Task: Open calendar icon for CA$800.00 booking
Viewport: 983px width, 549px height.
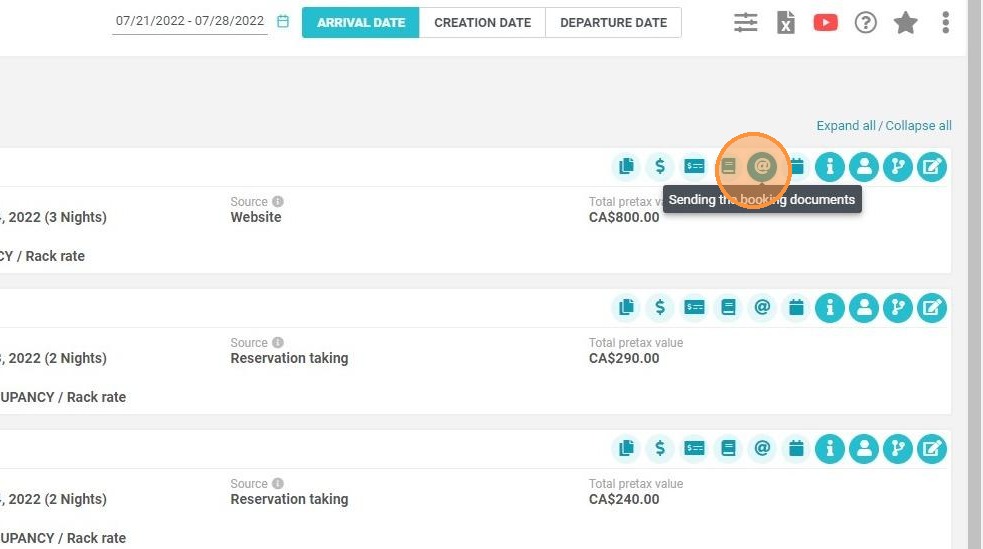Action: click(x=796, y=167)
